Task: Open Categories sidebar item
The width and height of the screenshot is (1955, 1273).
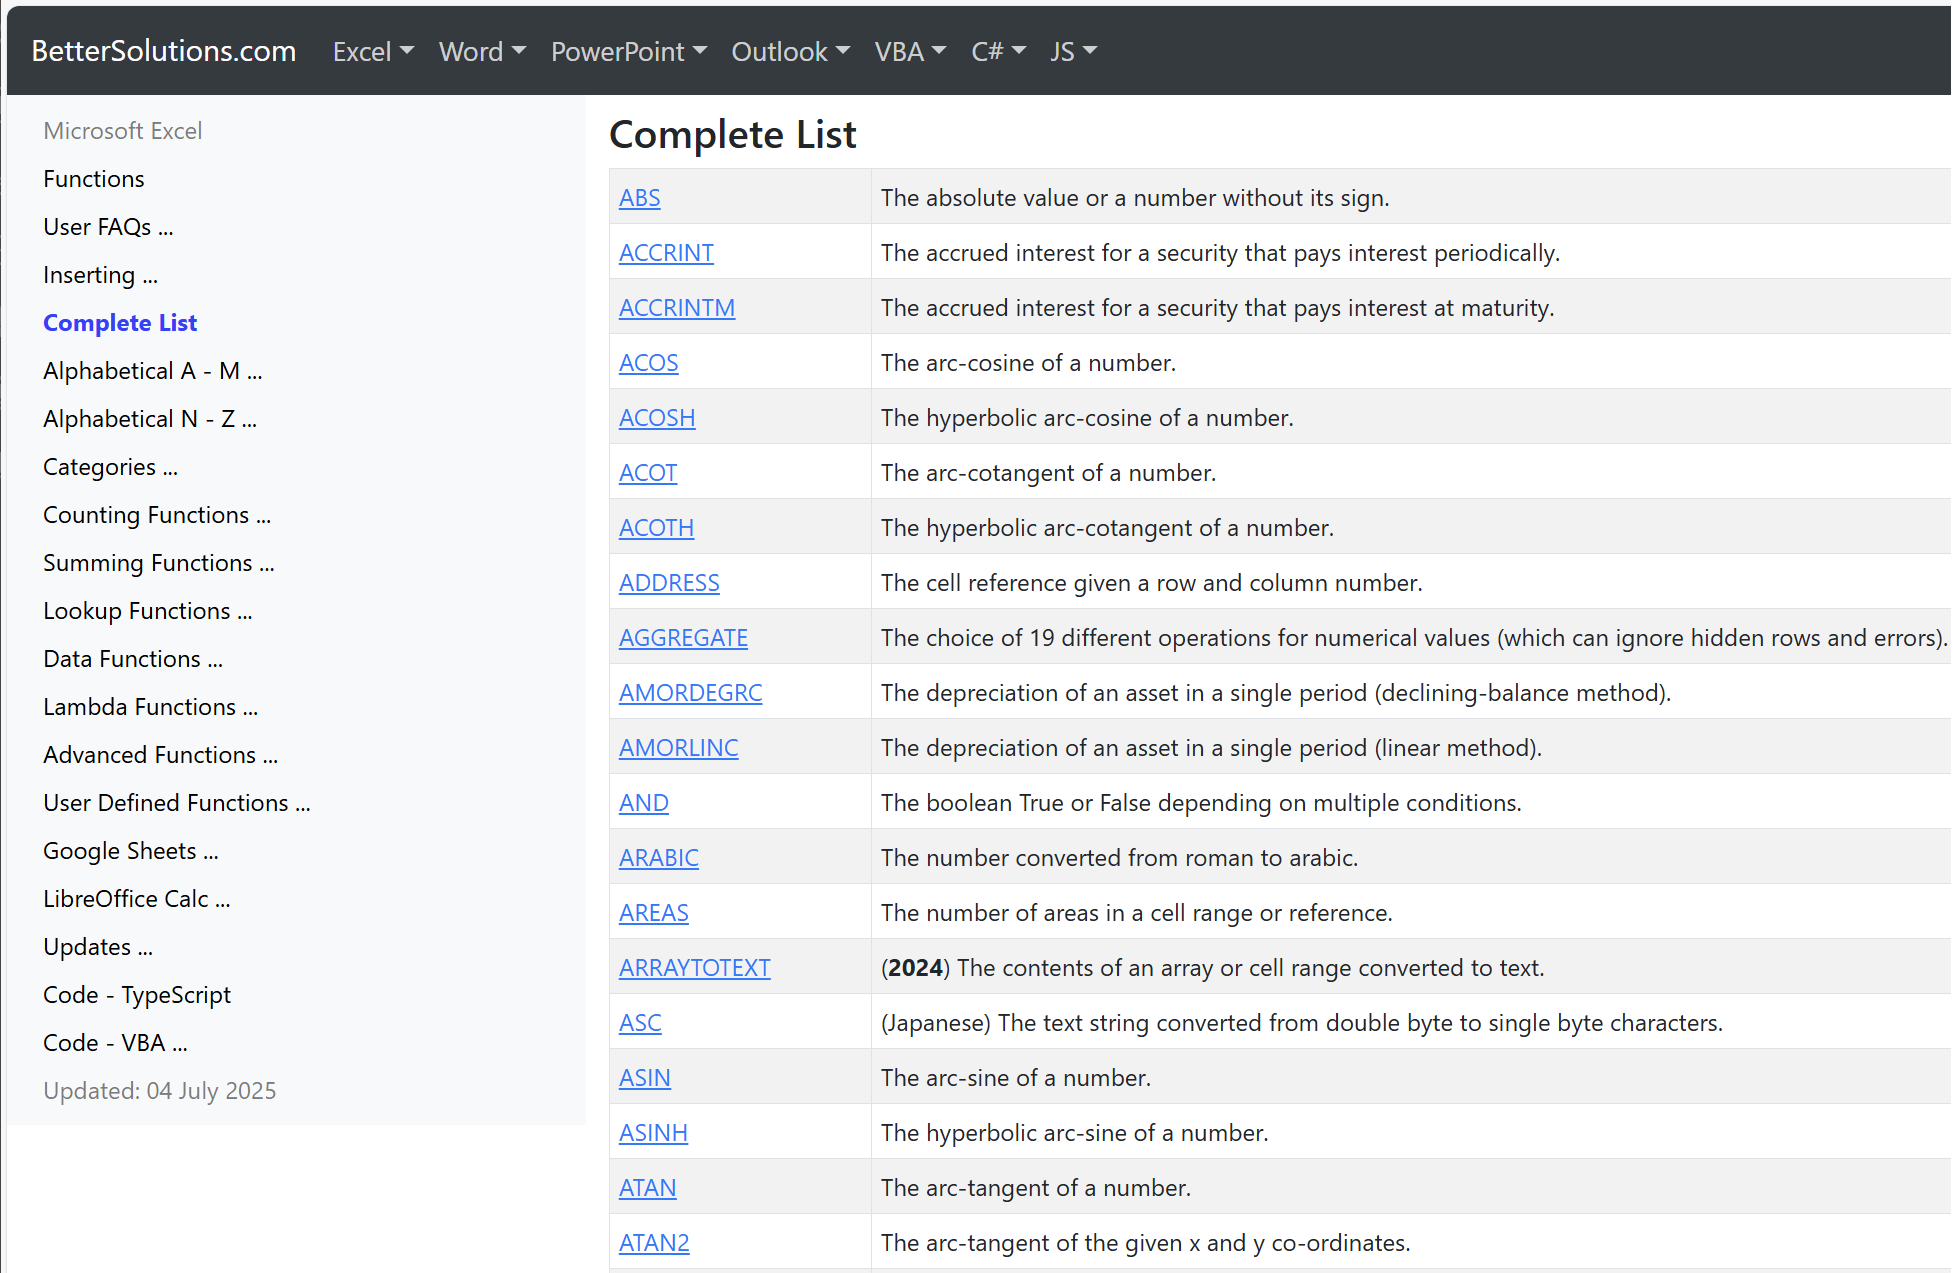Action: (110, 467)
